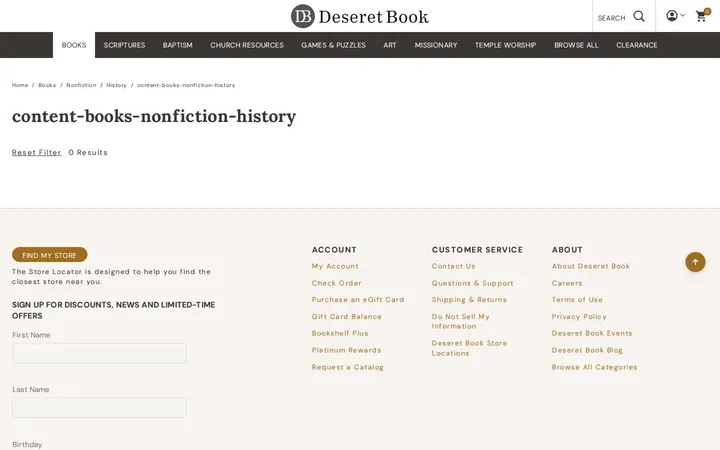
Task: Click the 0 Results text
Action: tap(88, 152)
